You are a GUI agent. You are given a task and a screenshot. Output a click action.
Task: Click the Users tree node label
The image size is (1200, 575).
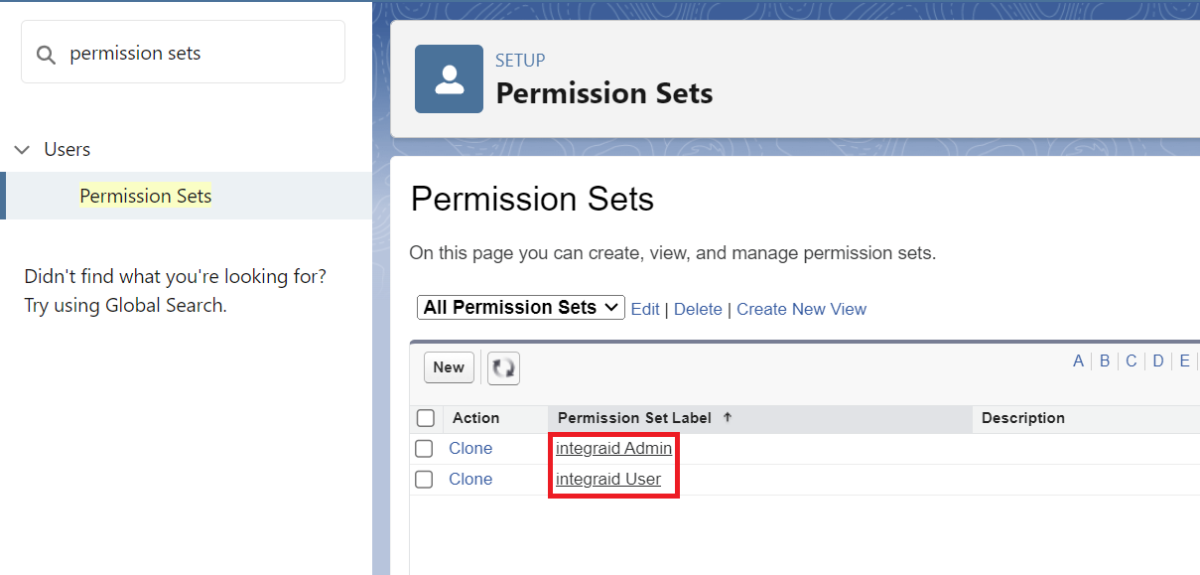[x=67, y=149]
